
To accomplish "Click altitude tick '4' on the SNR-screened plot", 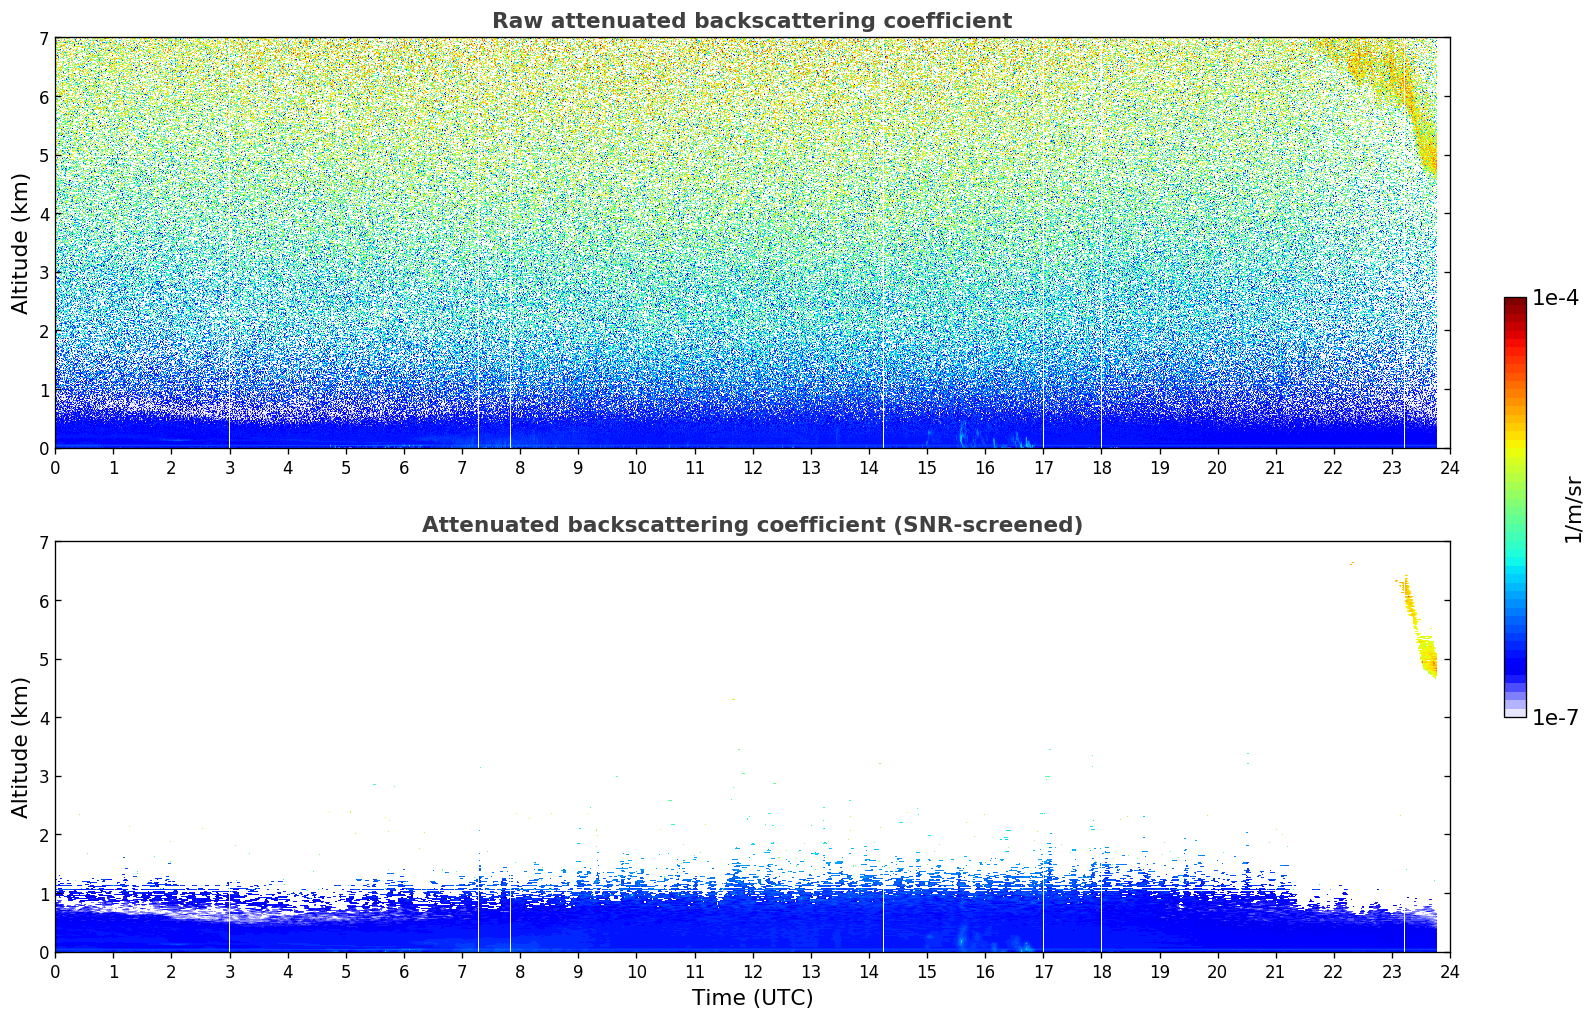I will (x=43, y=718).
